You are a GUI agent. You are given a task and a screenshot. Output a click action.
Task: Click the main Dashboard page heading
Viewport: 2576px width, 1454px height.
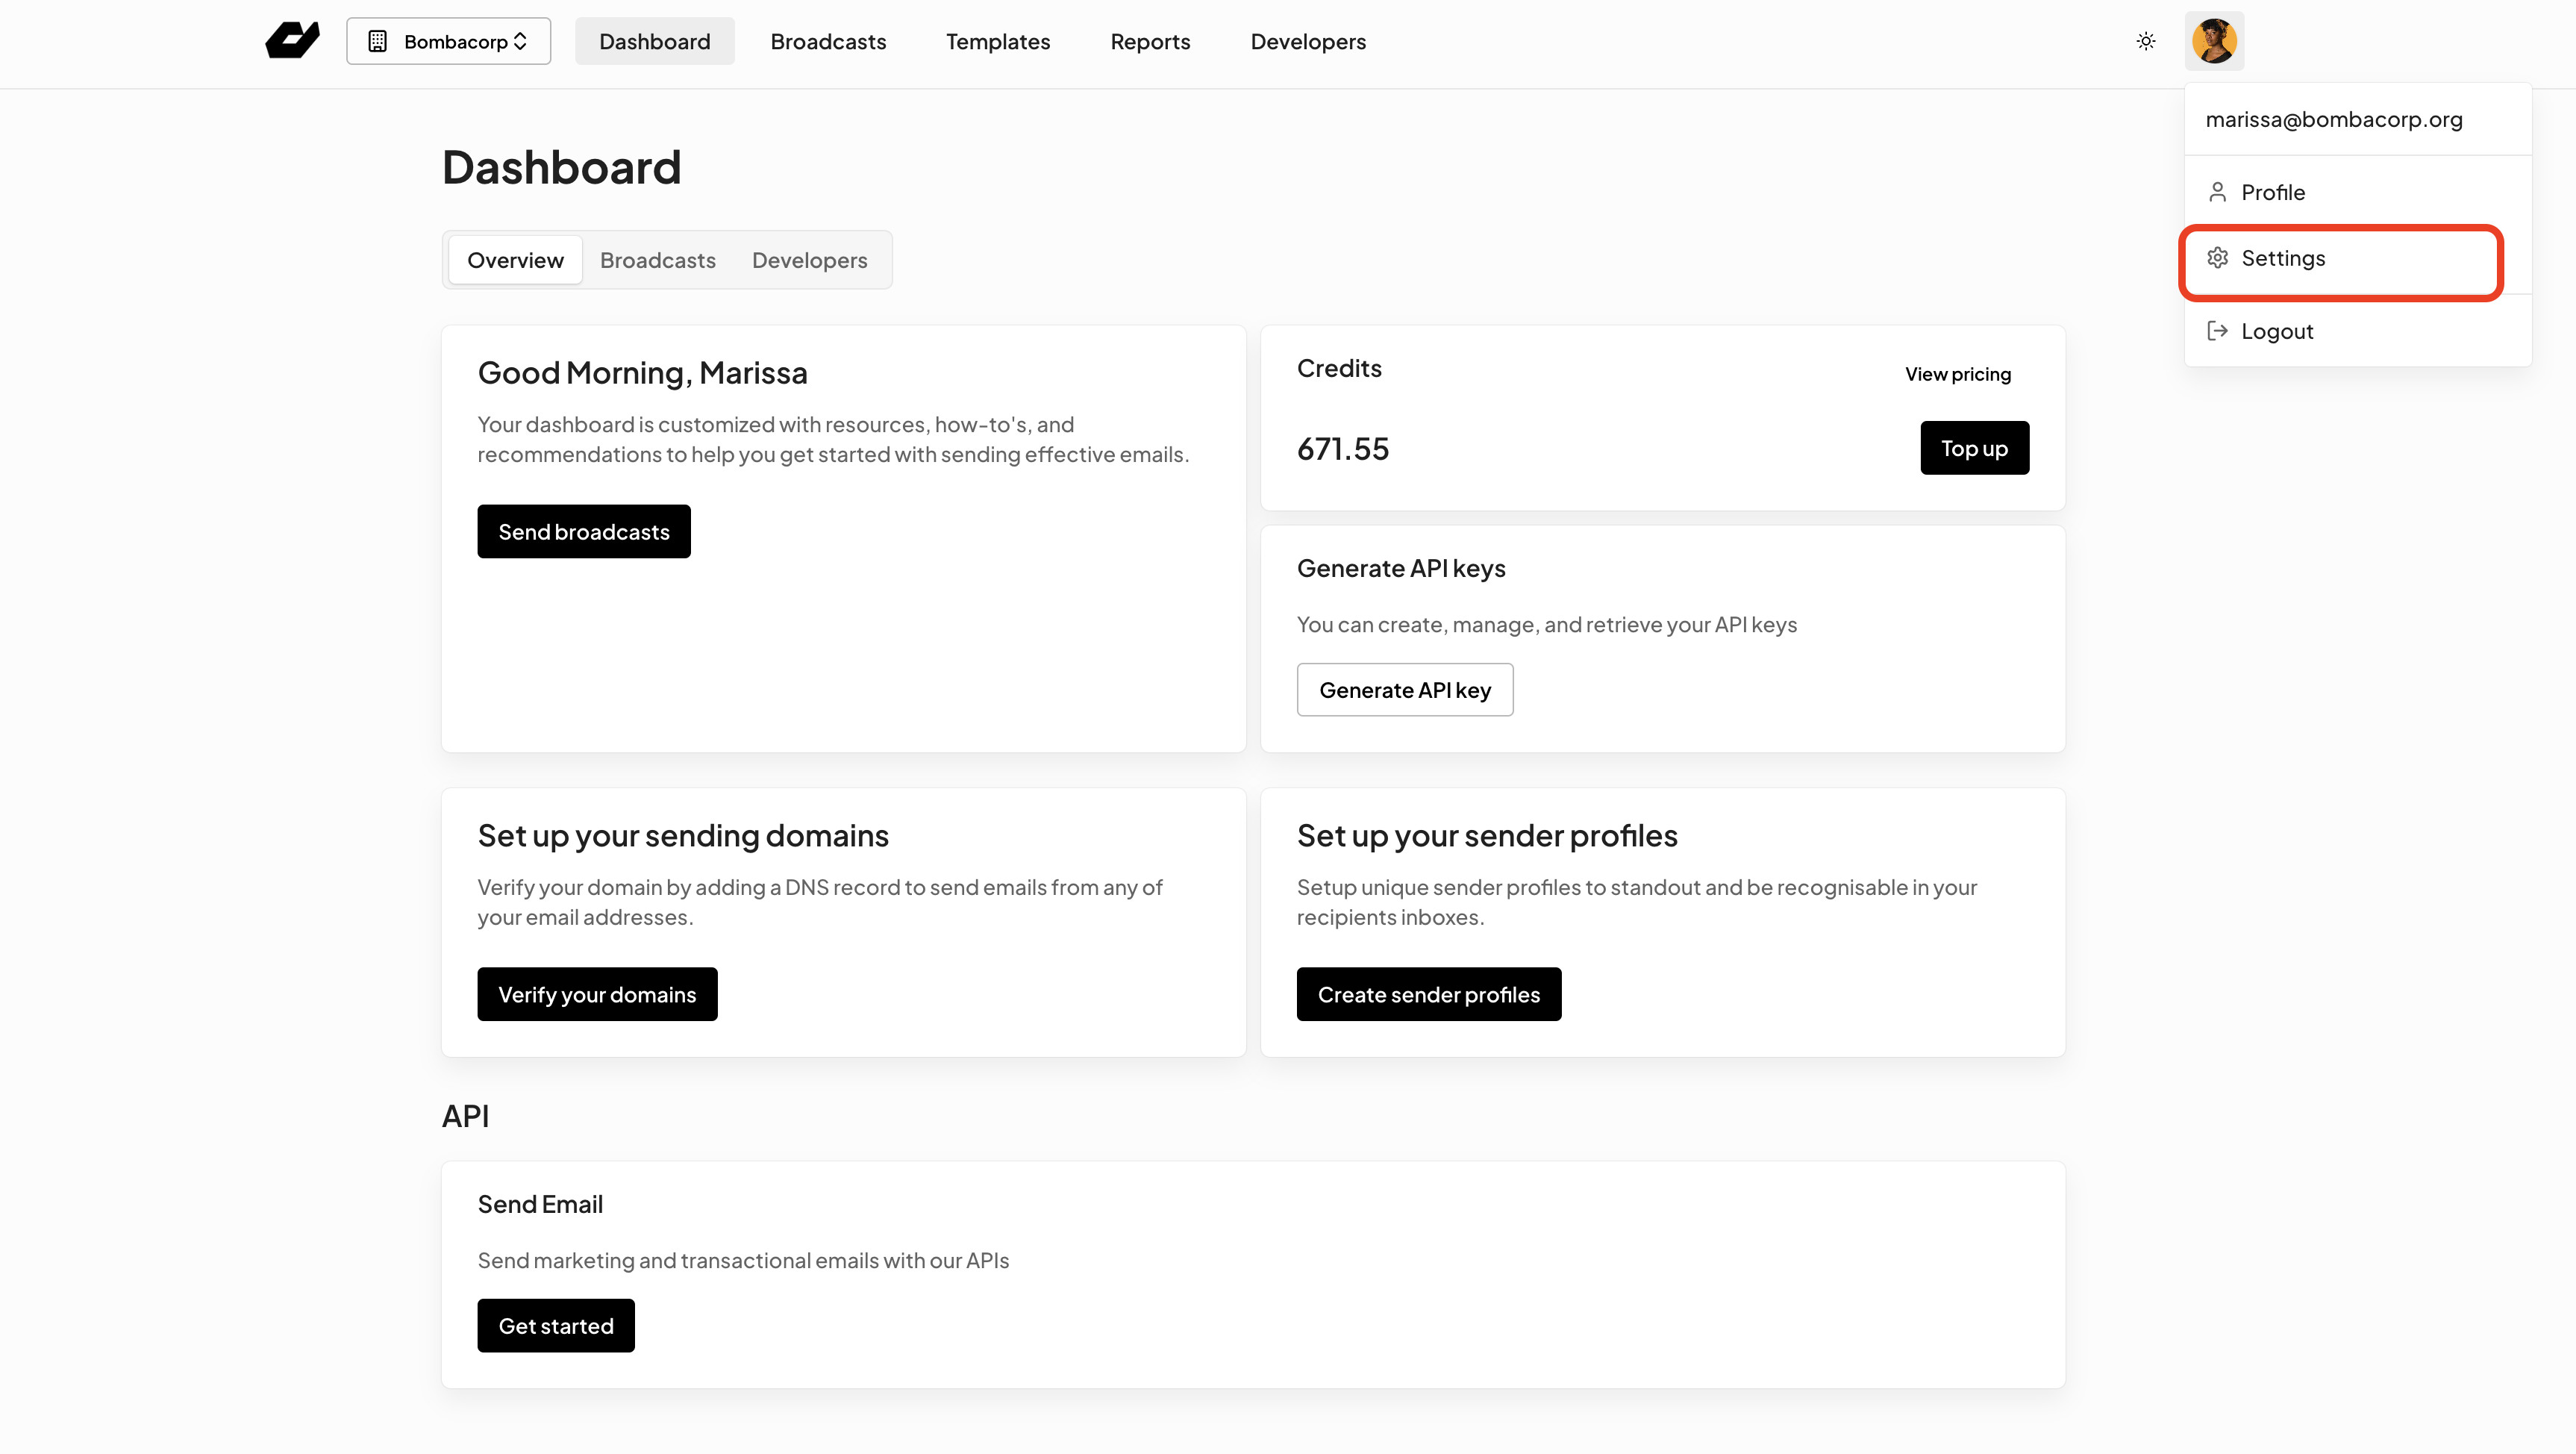[x=561, y=167]
